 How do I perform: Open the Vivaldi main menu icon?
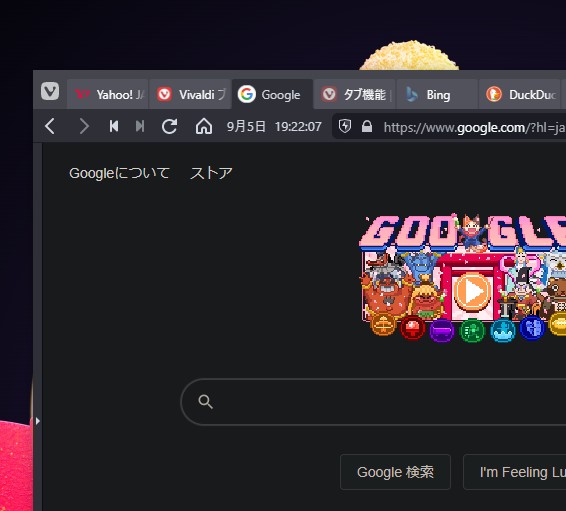click(50, 91)
